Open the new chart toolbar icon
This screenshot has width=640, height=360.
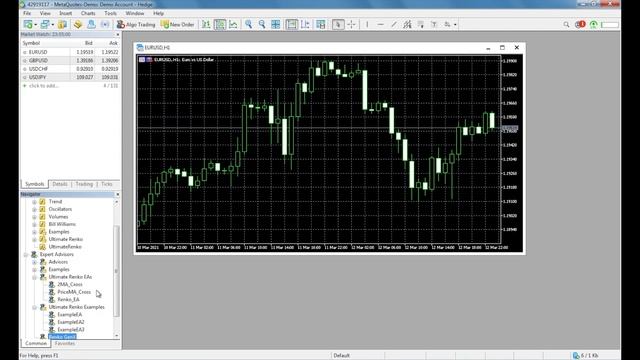coord(28,24)
